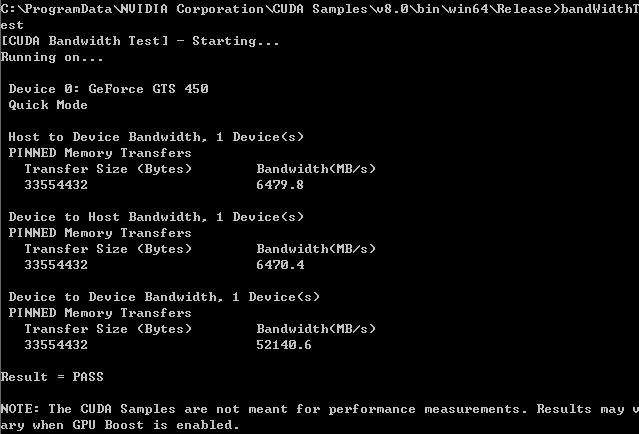Click the first PINNED Memory Transfers line
639x434 pixels.
click(x=100, y=153)
